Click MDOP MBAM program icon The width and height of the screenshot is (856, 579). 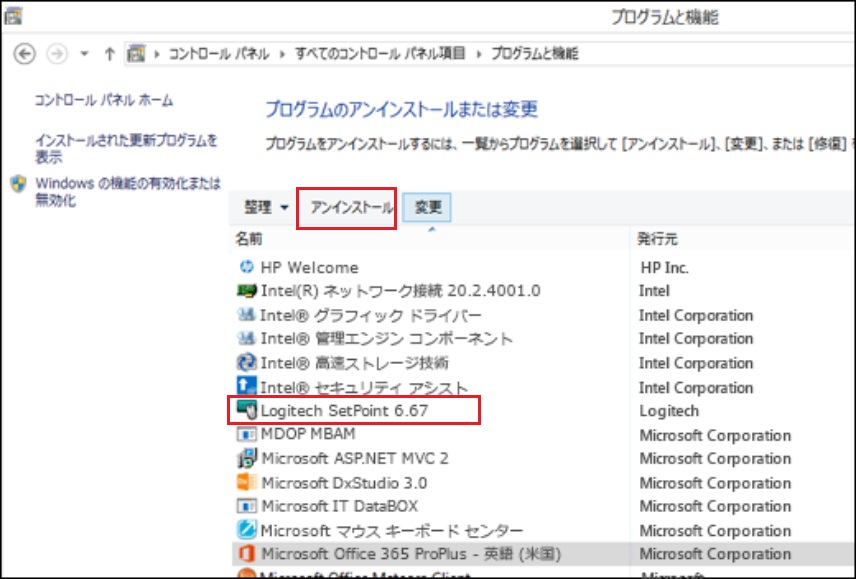pos(246,434)
